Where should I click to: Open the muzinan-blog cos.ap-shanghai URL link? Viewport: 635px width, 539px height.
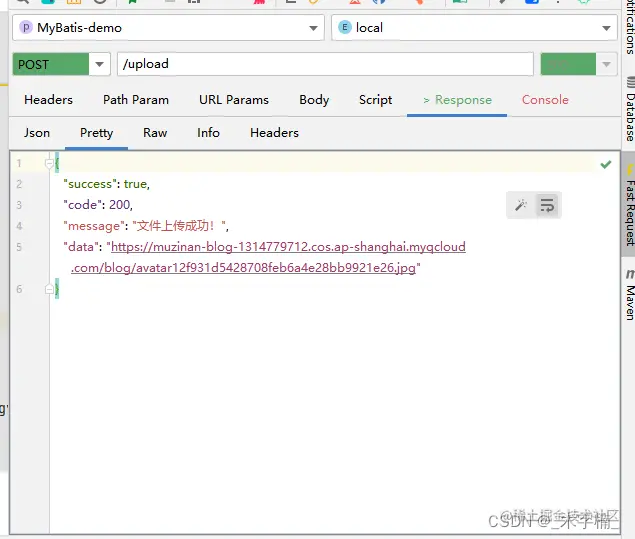click(x=288, y=247)
